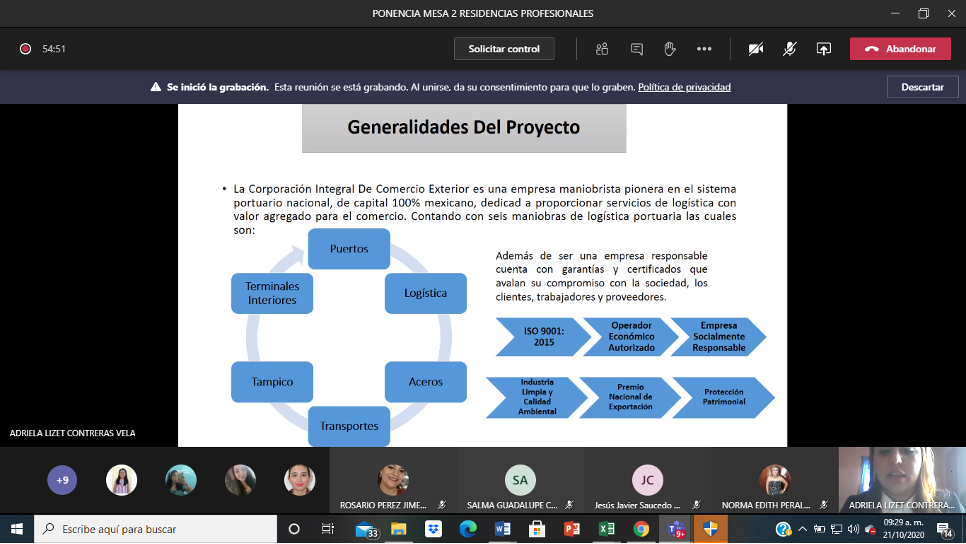Open the Mail app in taskbar
Viewport: 966px width, 544px height.
(x=366, y=529)
